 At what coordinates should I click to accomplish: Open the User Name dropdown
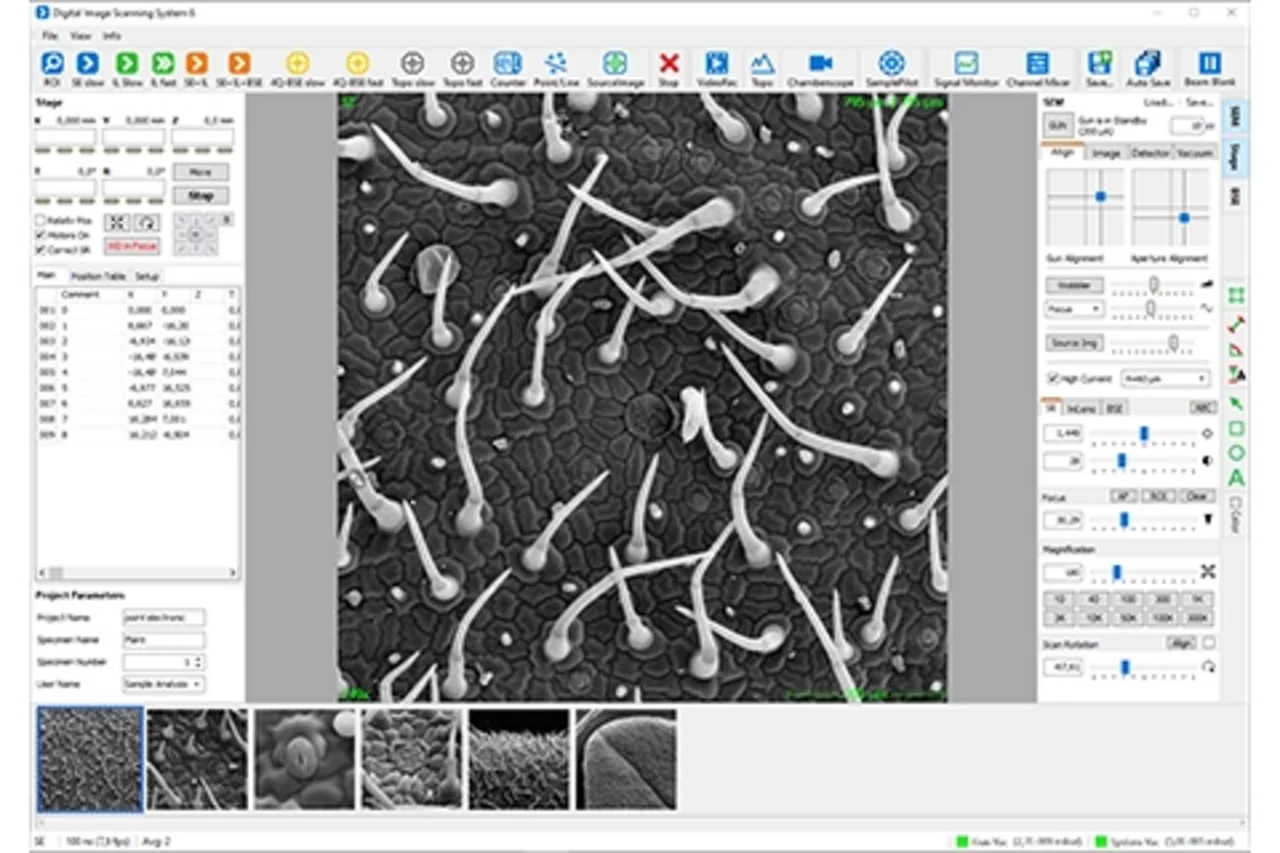coord(163,684)
